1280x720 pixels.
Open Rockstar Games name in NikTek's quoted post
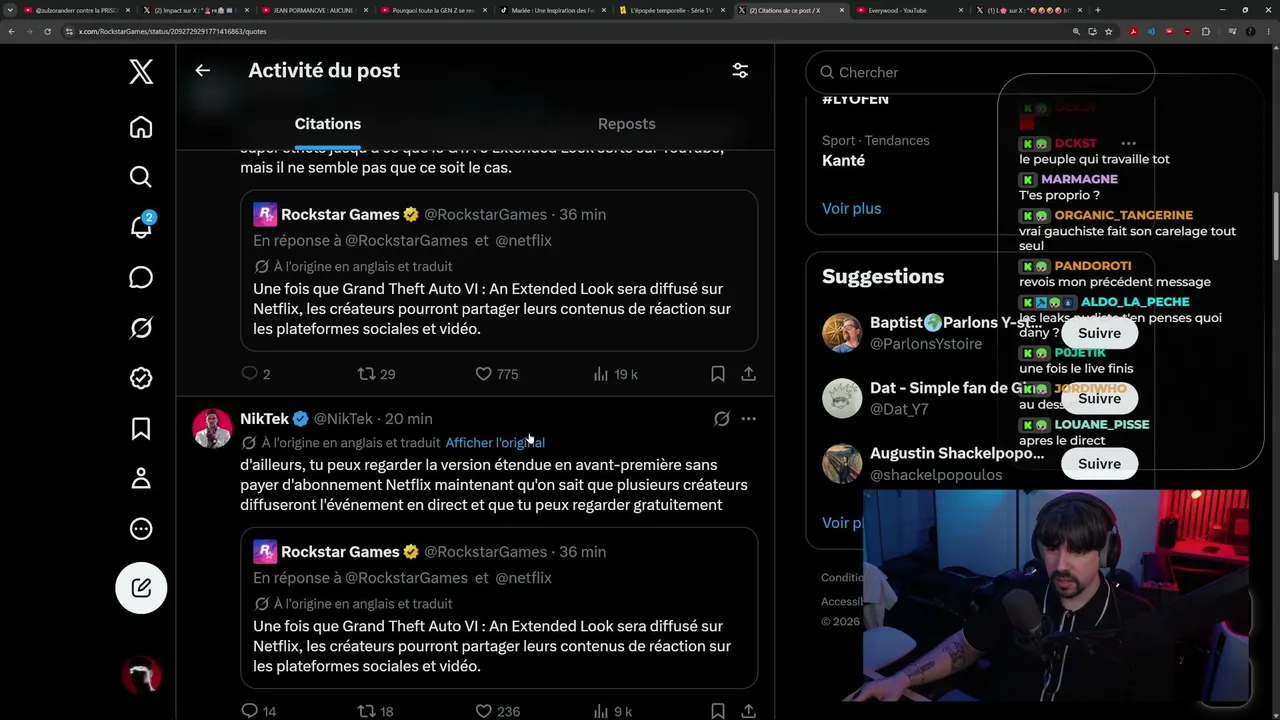pos(340,552)
